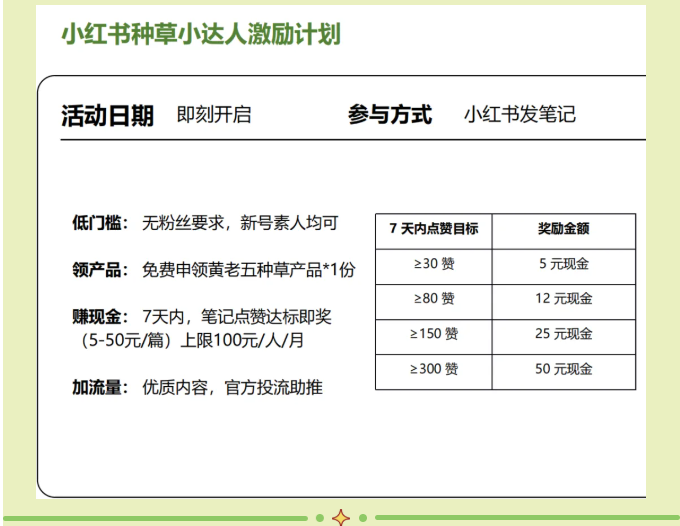Click table header 奖励金额
This screenshot has height=526, width=680.
click(564, 229)
